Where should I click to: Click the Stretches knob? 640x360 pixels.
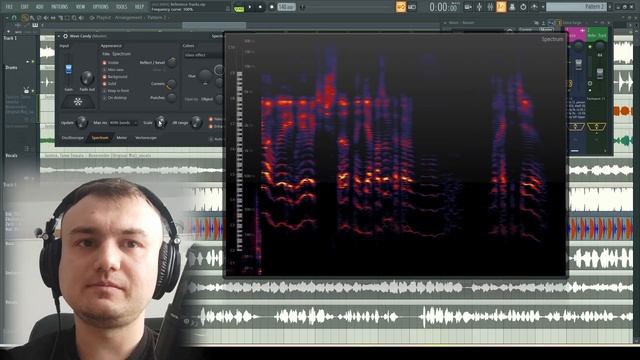click(172, 98)
